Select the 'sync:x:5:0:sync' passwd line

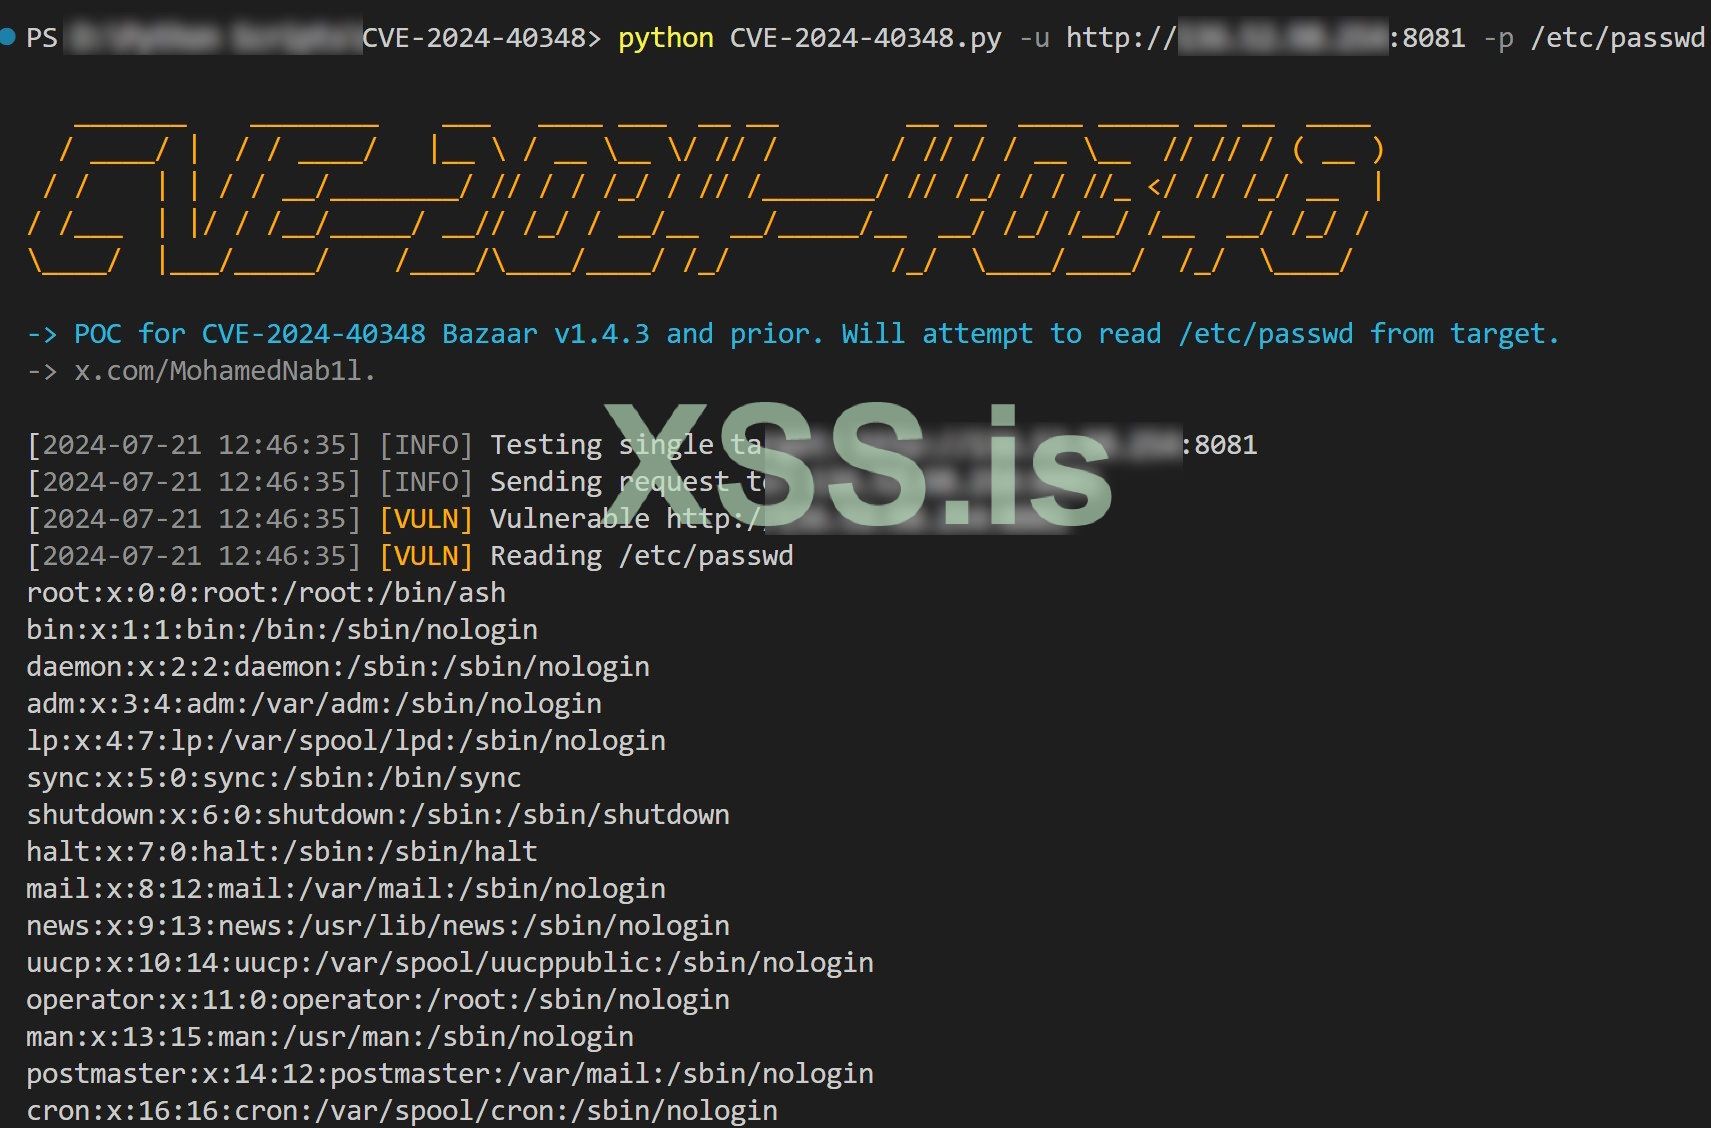274,778
